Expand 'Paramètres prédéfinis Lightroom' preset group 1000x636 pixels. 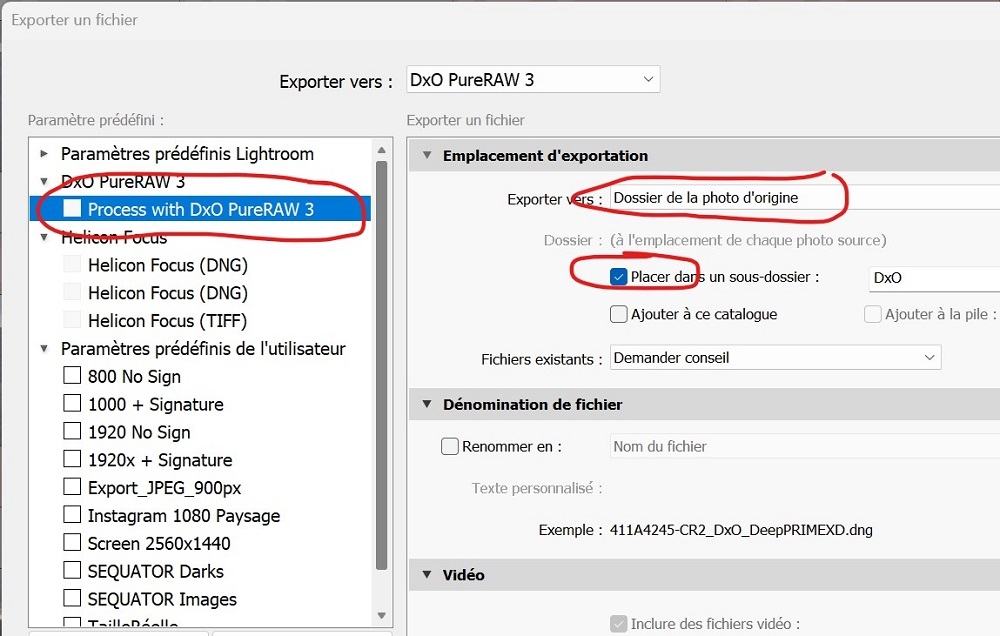(44, 154)
